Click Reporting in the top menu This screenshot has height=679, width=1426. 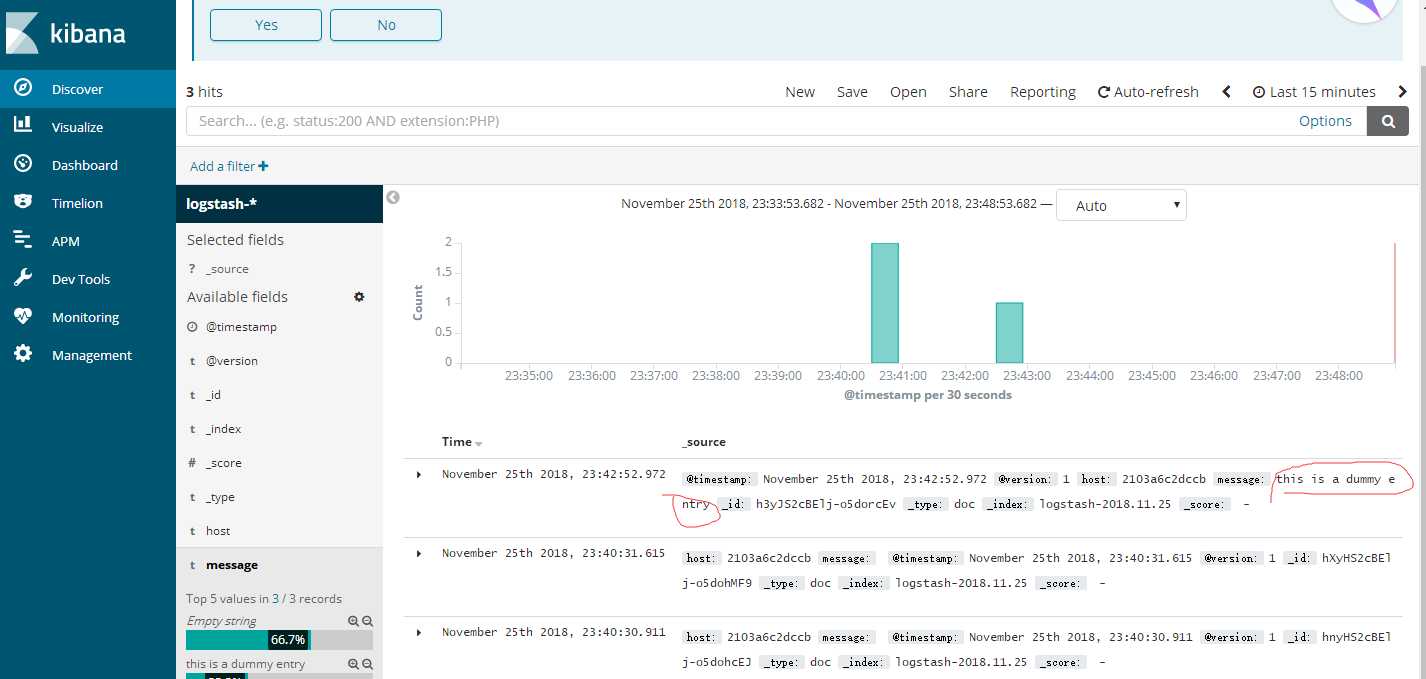[x=1043, y=92]
